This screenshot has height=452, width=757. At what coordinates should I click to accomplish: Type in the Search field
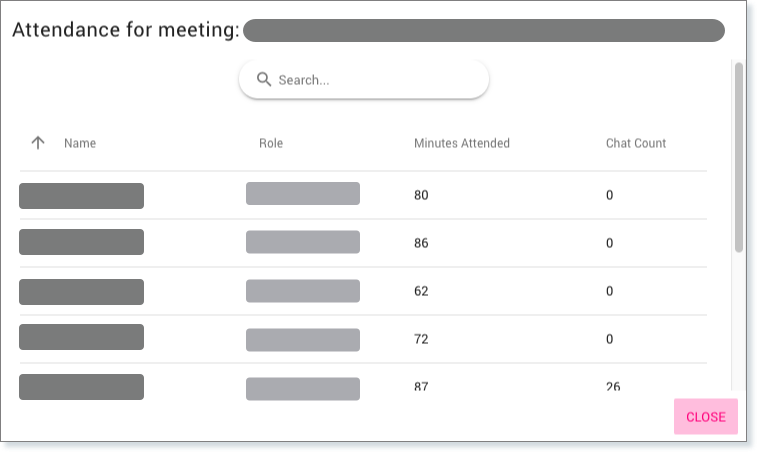click(x=375, y=80)
